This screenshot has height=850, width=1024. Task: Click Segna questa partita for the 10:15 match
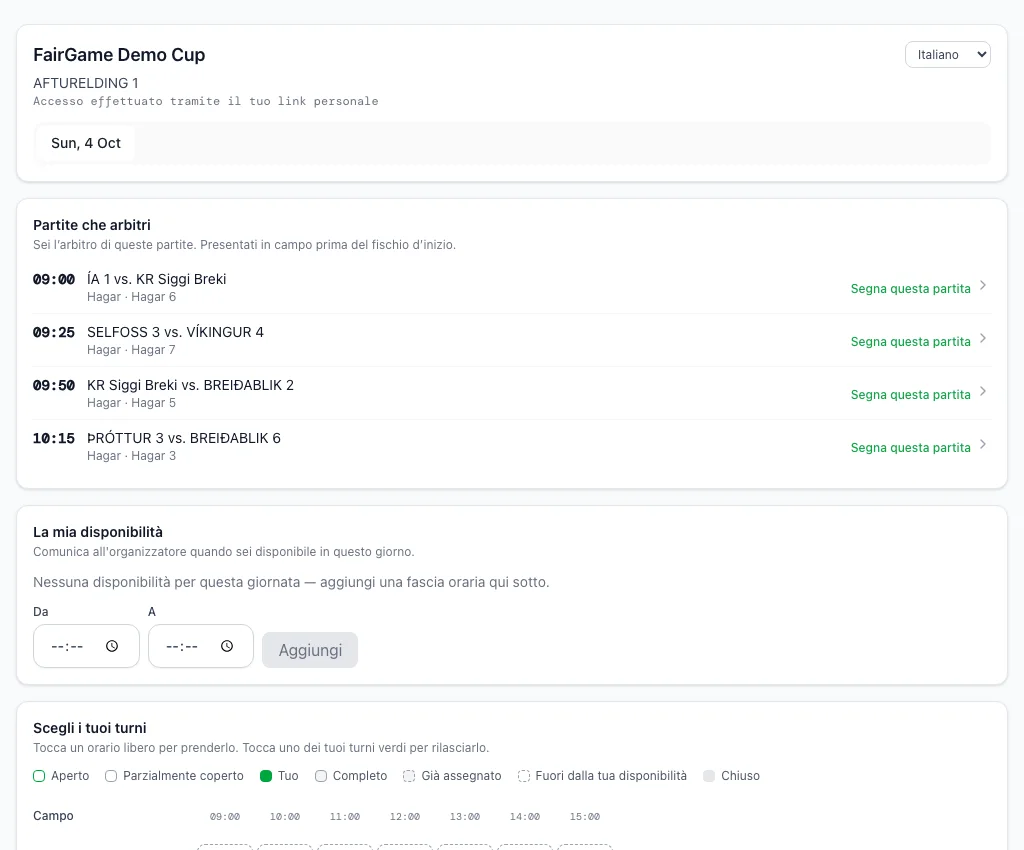(x=910, y=447)
